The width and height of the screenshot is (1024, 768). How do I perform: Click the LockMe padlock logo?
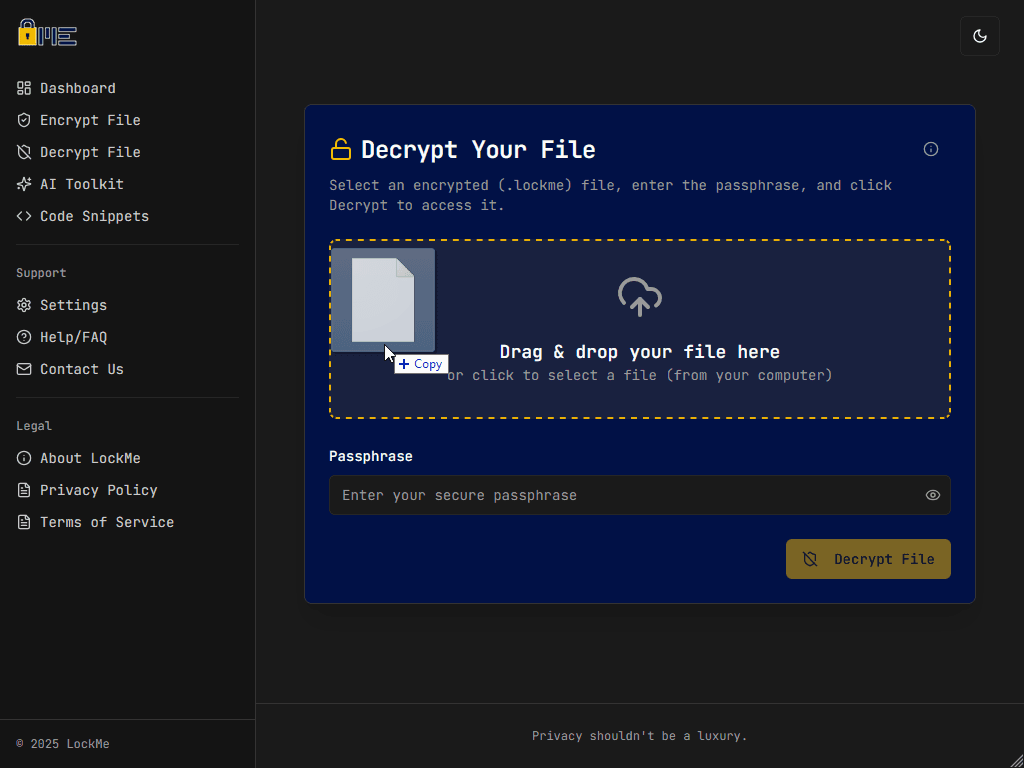47,32
